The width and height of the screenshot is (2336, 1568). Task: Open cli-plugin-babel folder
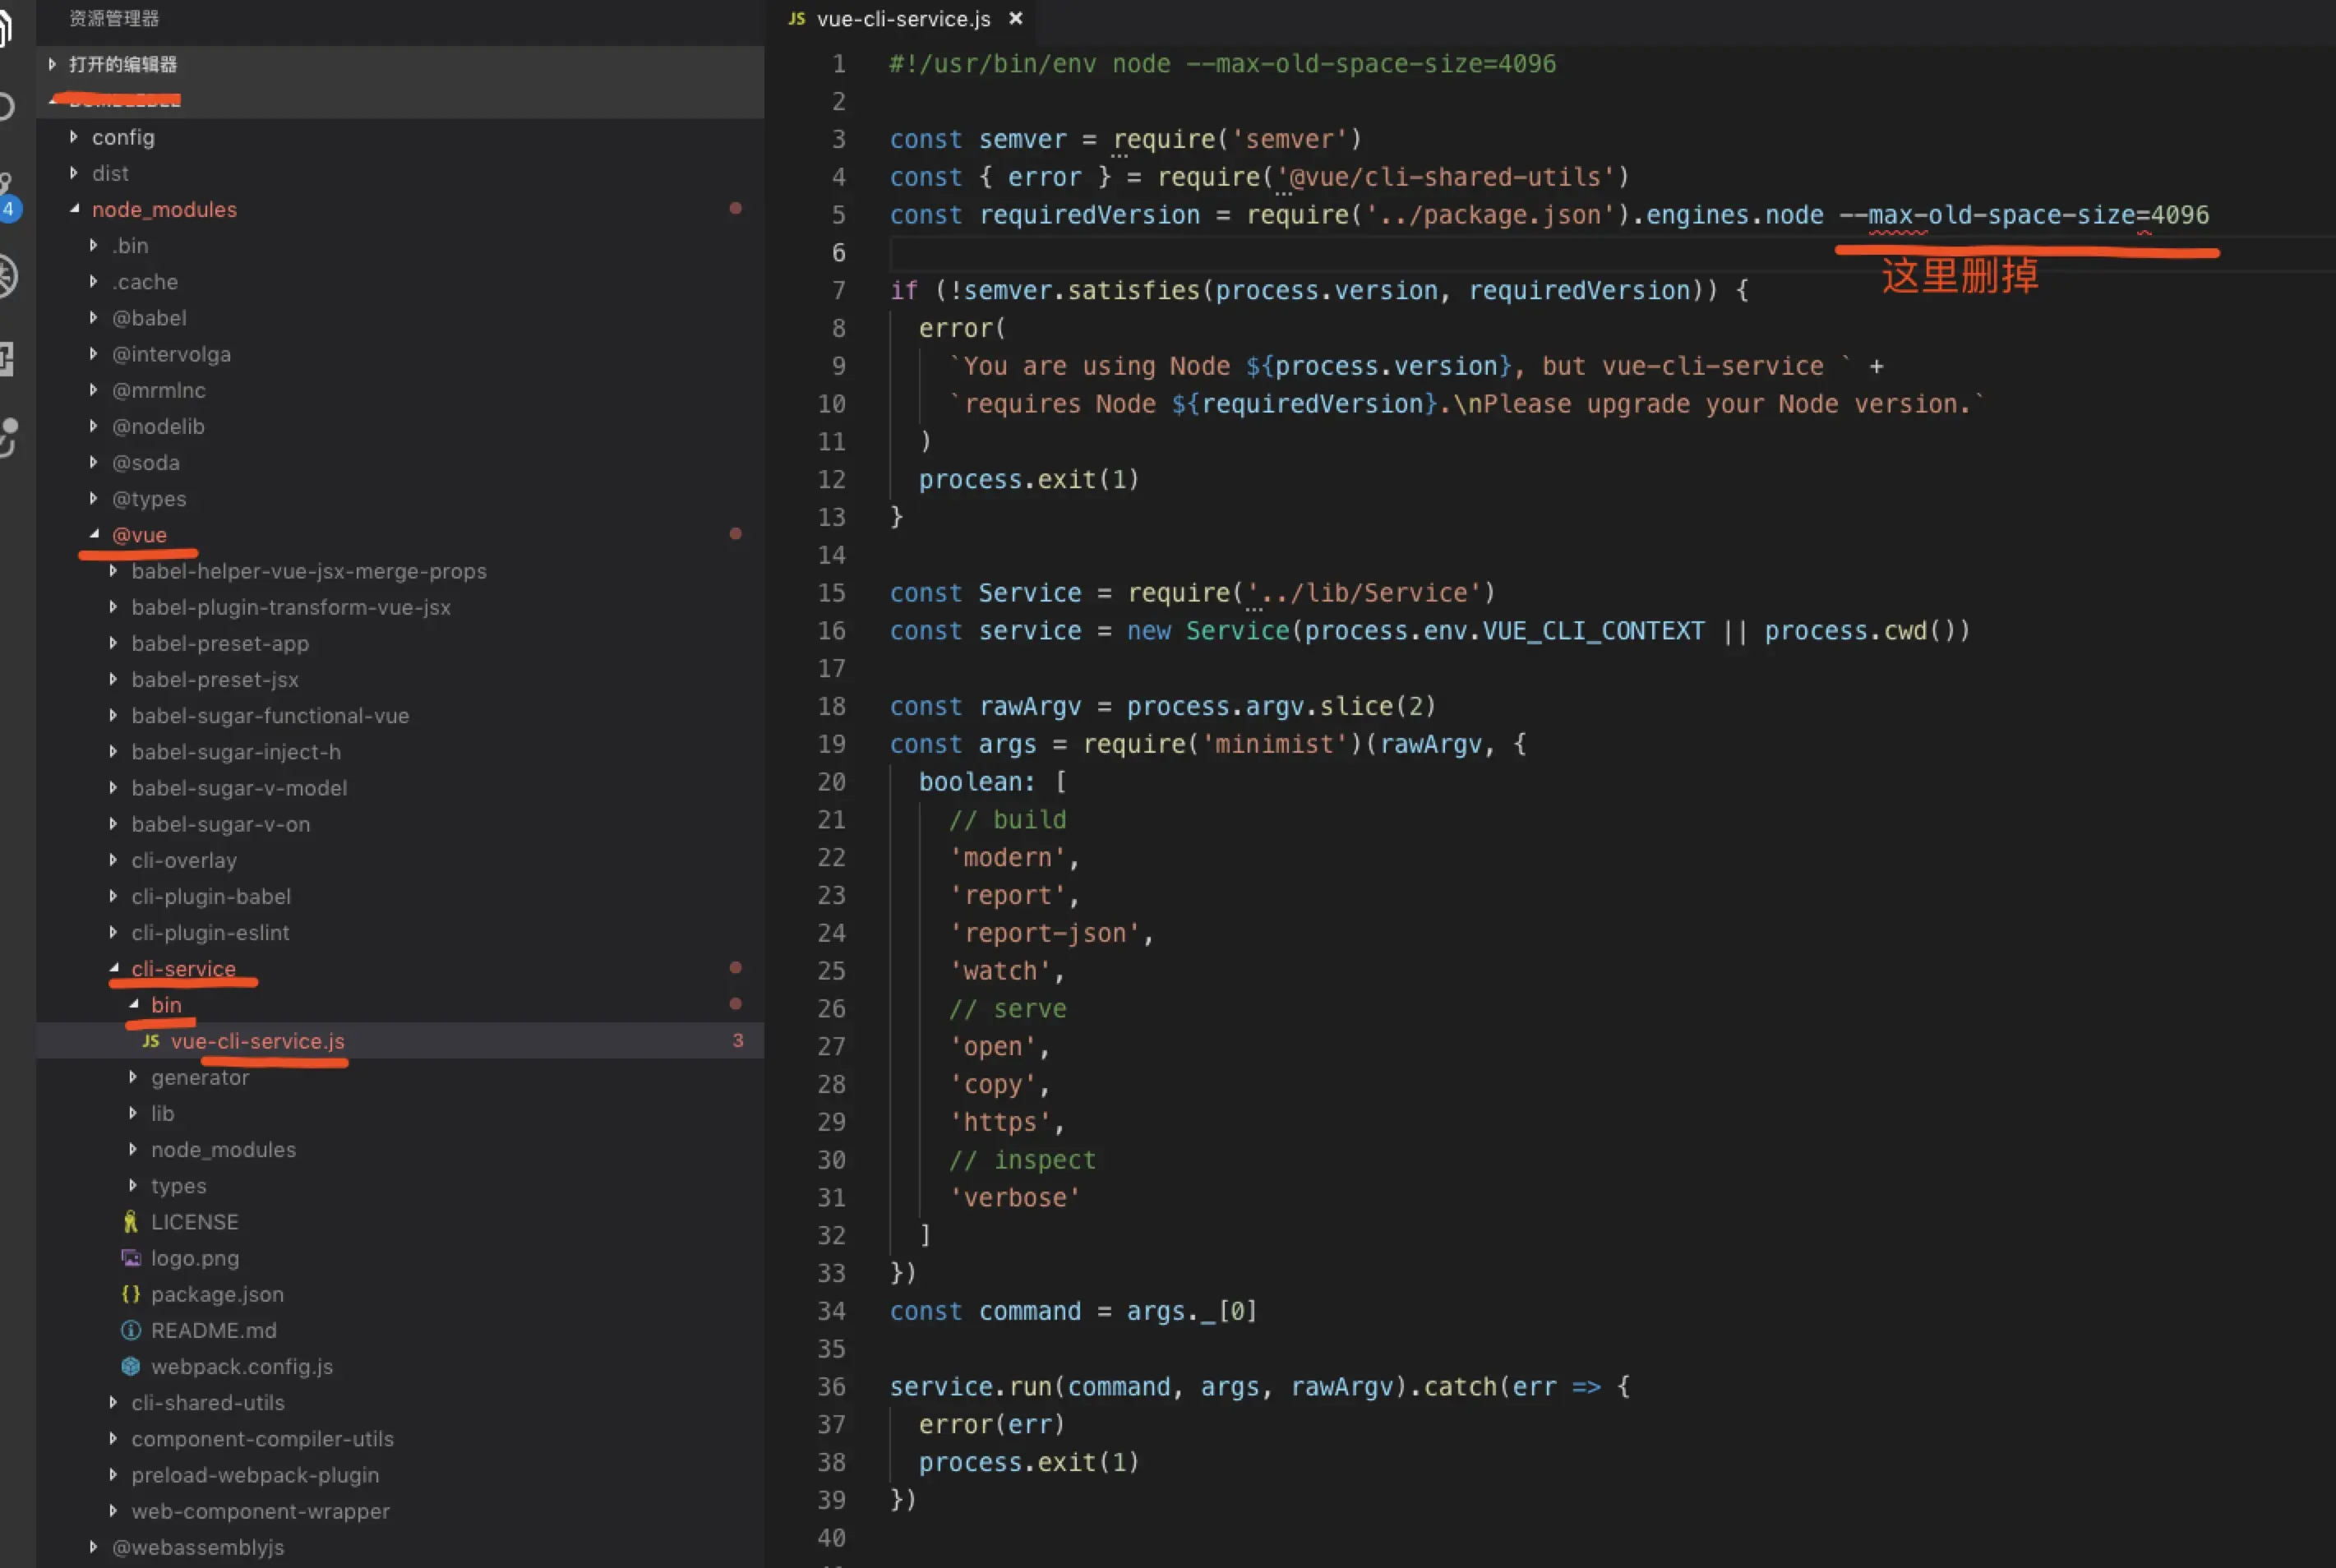coord(400,896)
